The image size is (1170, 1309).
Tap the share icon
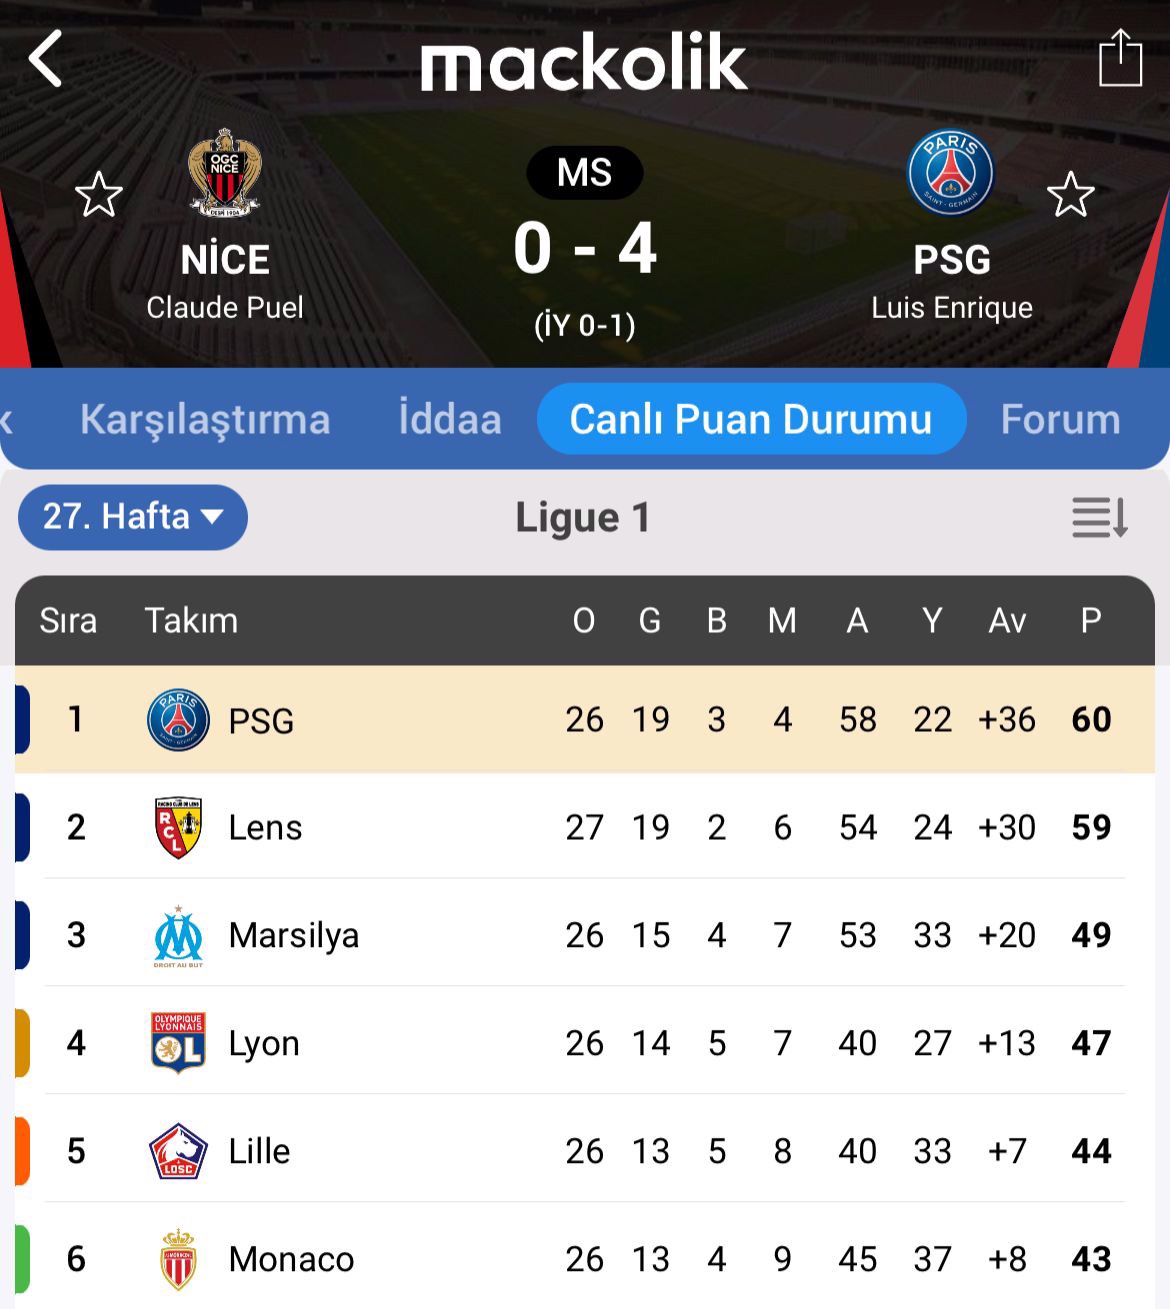click(x=1120, y=59)
